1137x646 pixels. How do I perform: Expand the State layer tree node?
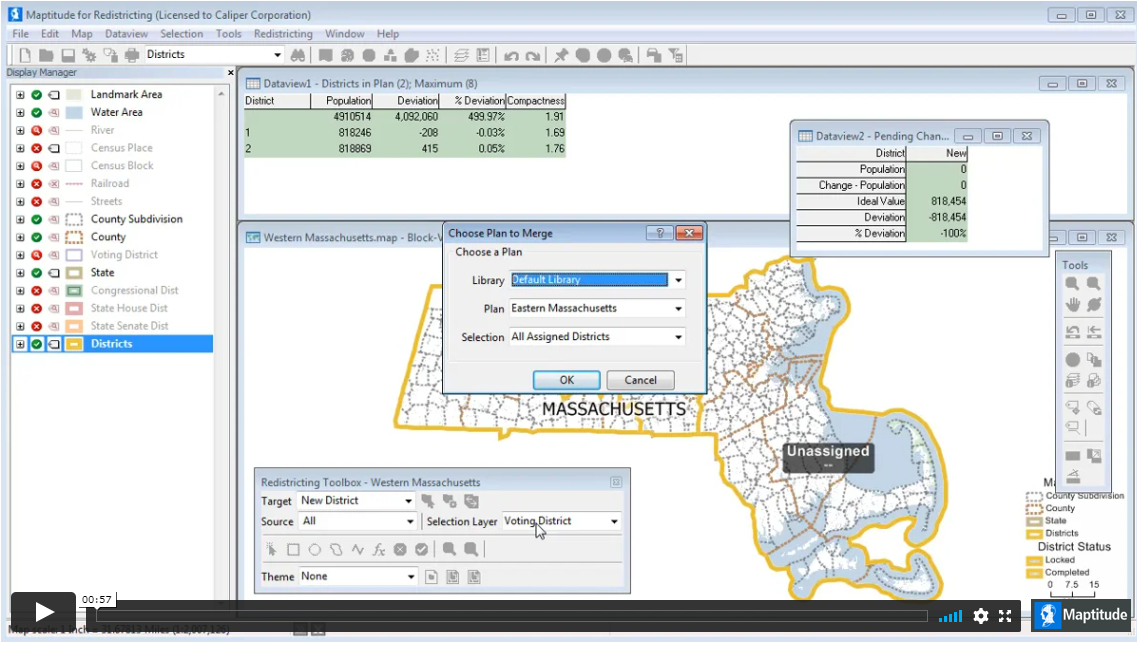[x=20, y=273]
